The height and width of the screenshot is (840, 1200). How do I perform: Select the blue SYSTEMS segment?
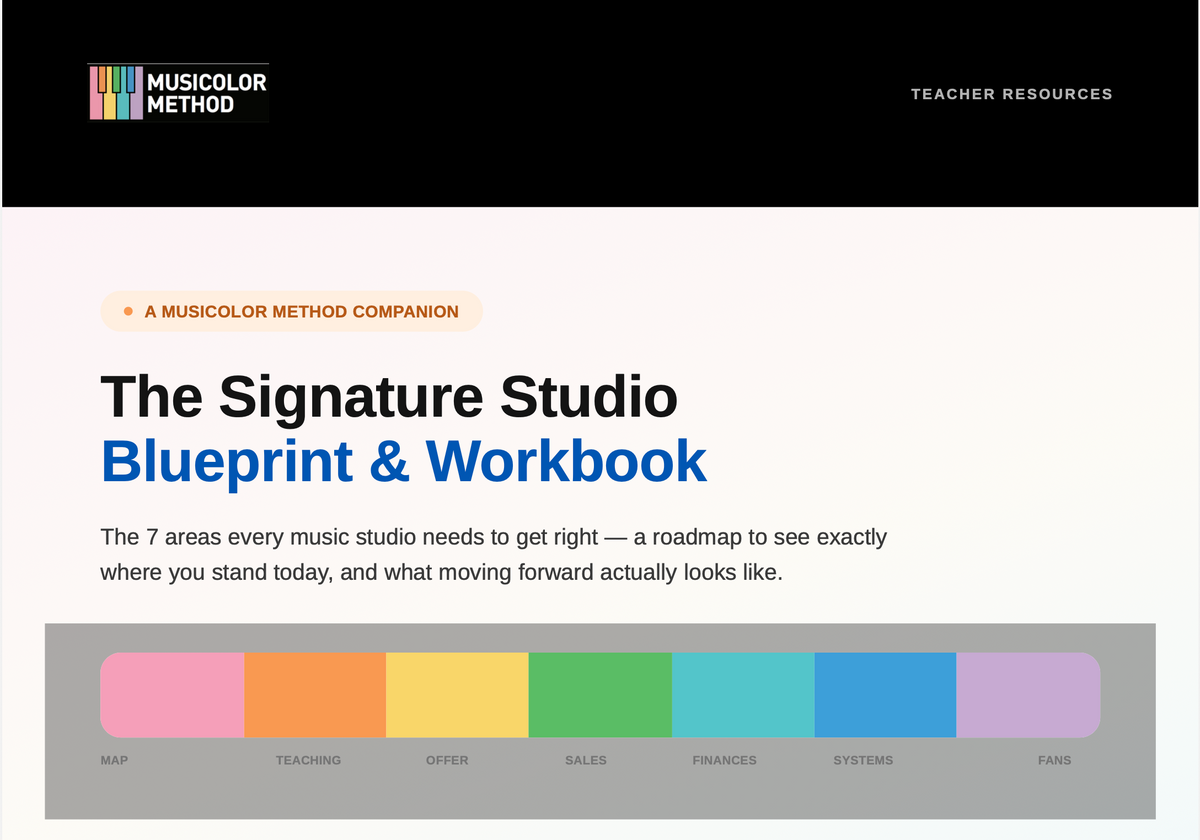[886, 695]
